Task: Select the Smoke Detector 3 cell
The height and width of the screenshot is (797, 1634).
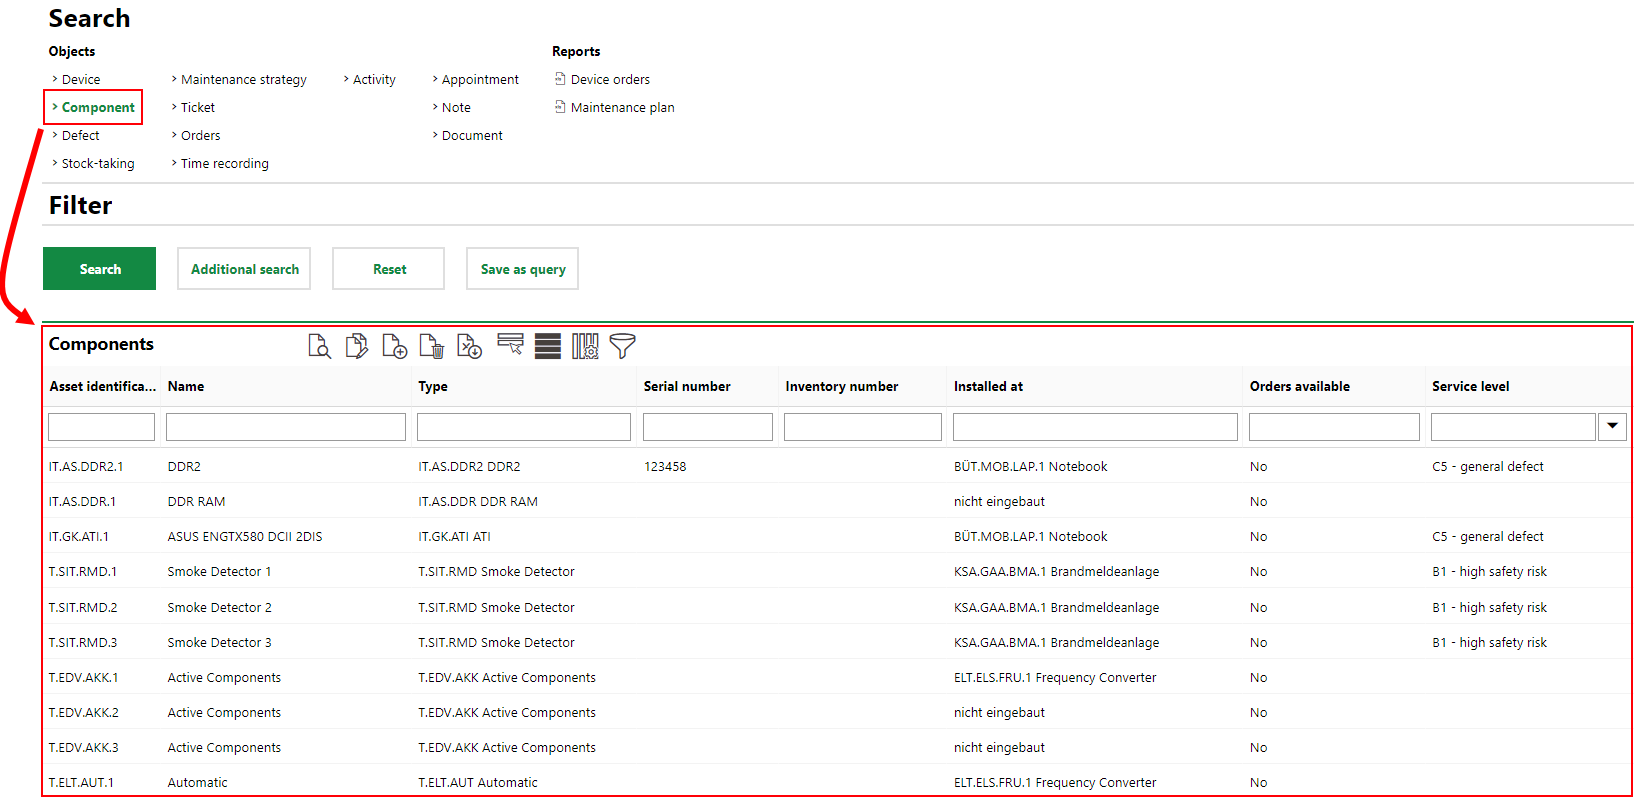Action: [219, 642]
